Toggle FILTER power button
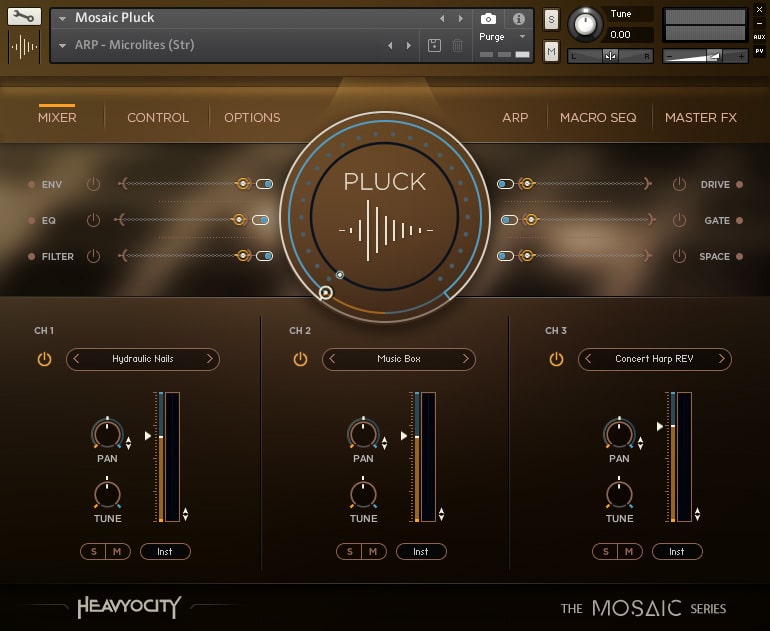Screen dimensions: 770x631 (x=93, y=256)
